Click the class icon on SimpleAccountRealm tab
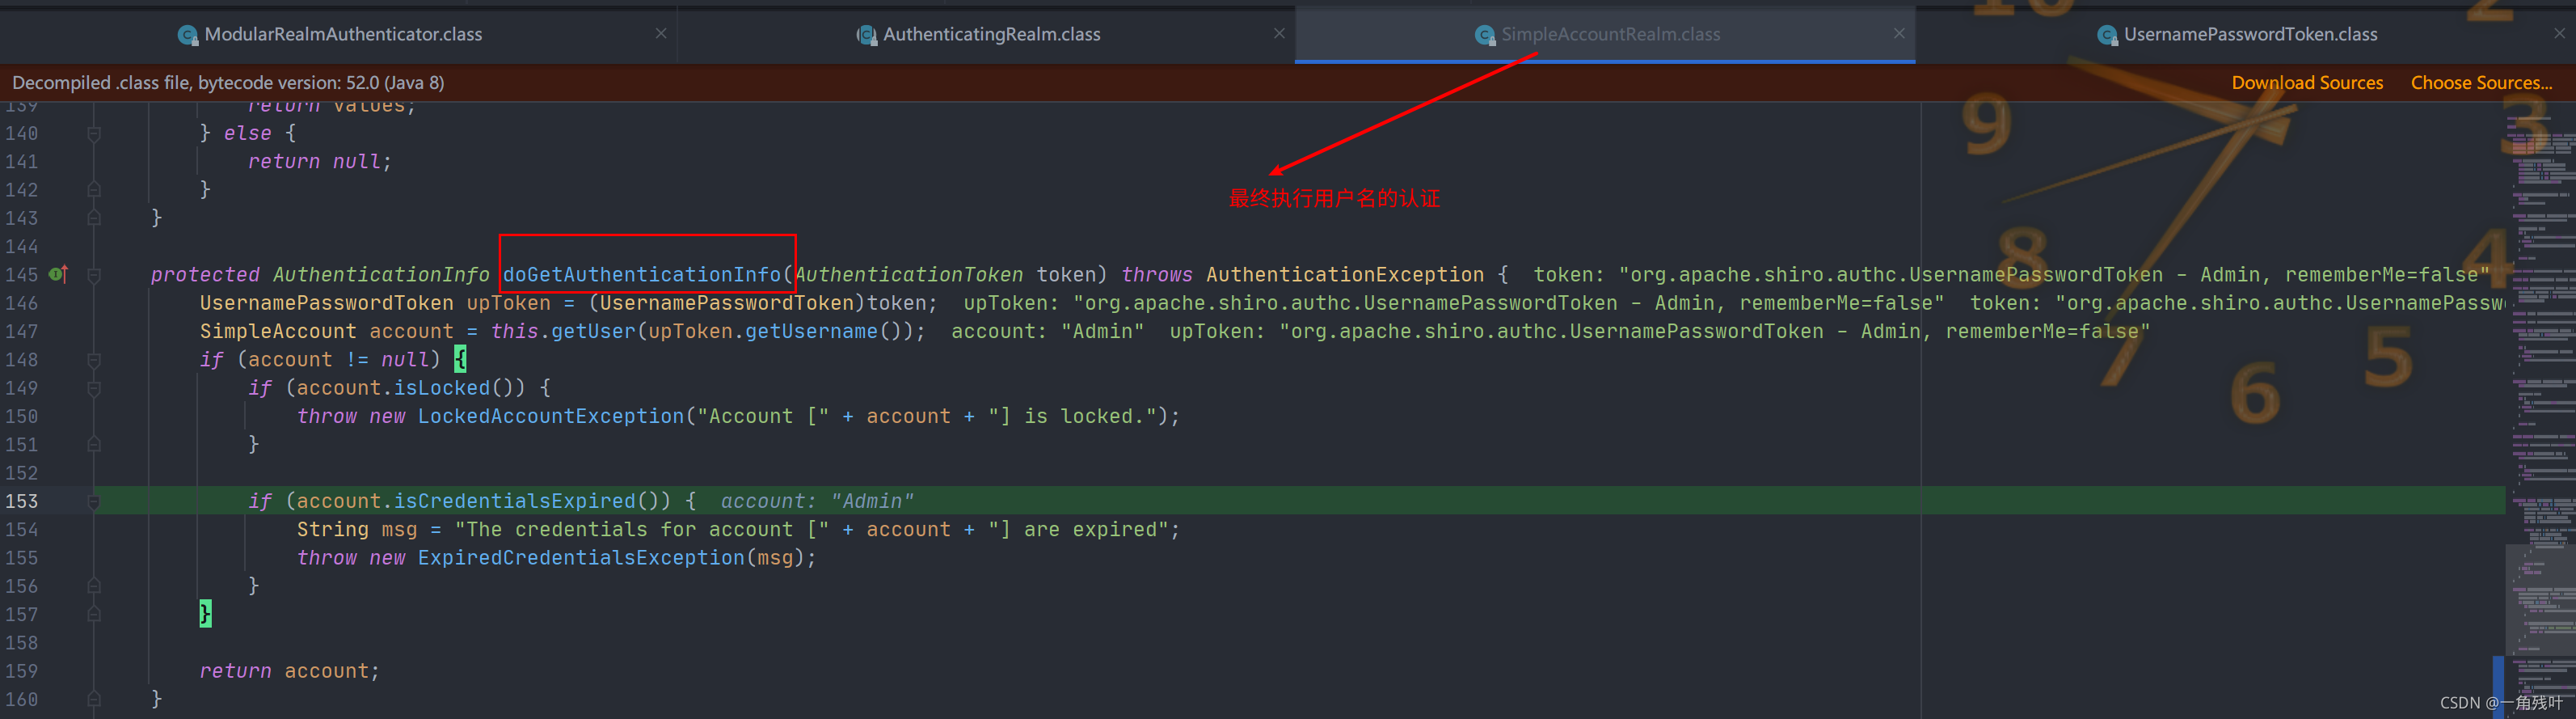Viewport: 2576px width, 719px height. 1484,35
